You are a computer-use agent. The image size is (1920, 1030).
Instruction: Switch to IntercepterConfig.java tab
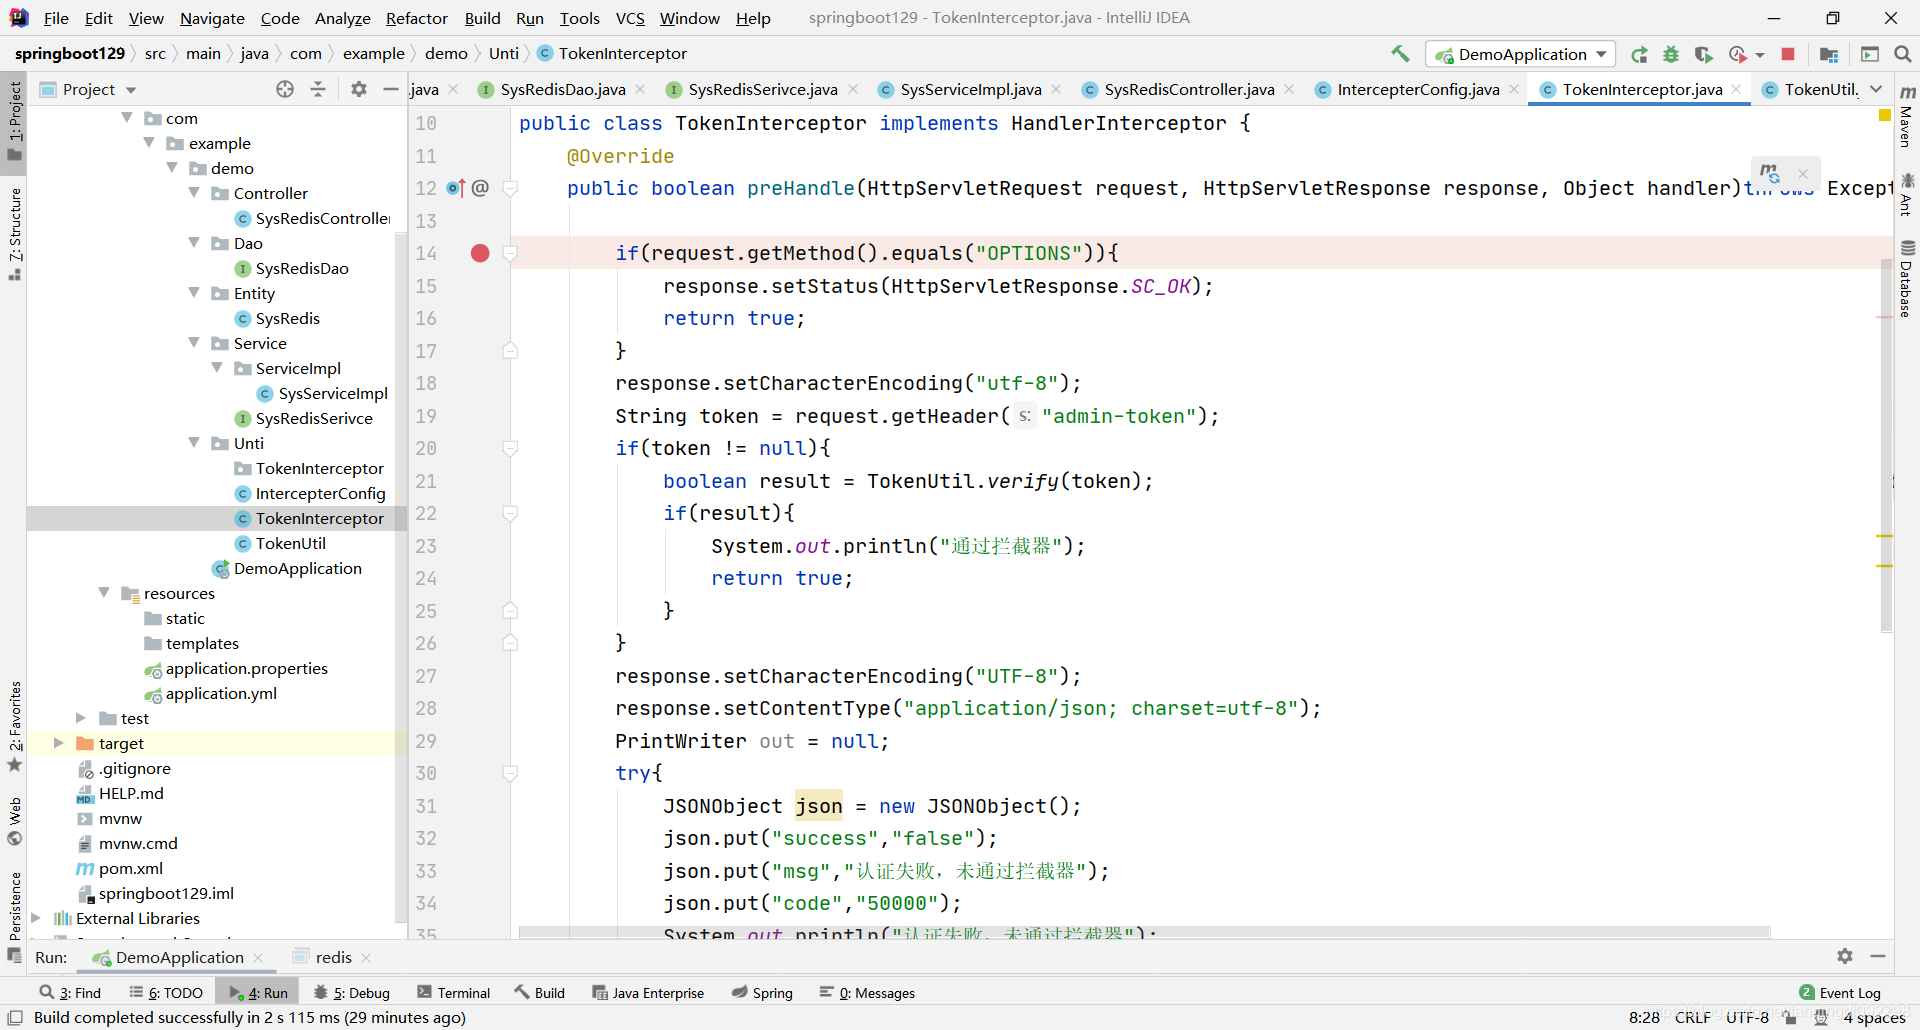1418,89
